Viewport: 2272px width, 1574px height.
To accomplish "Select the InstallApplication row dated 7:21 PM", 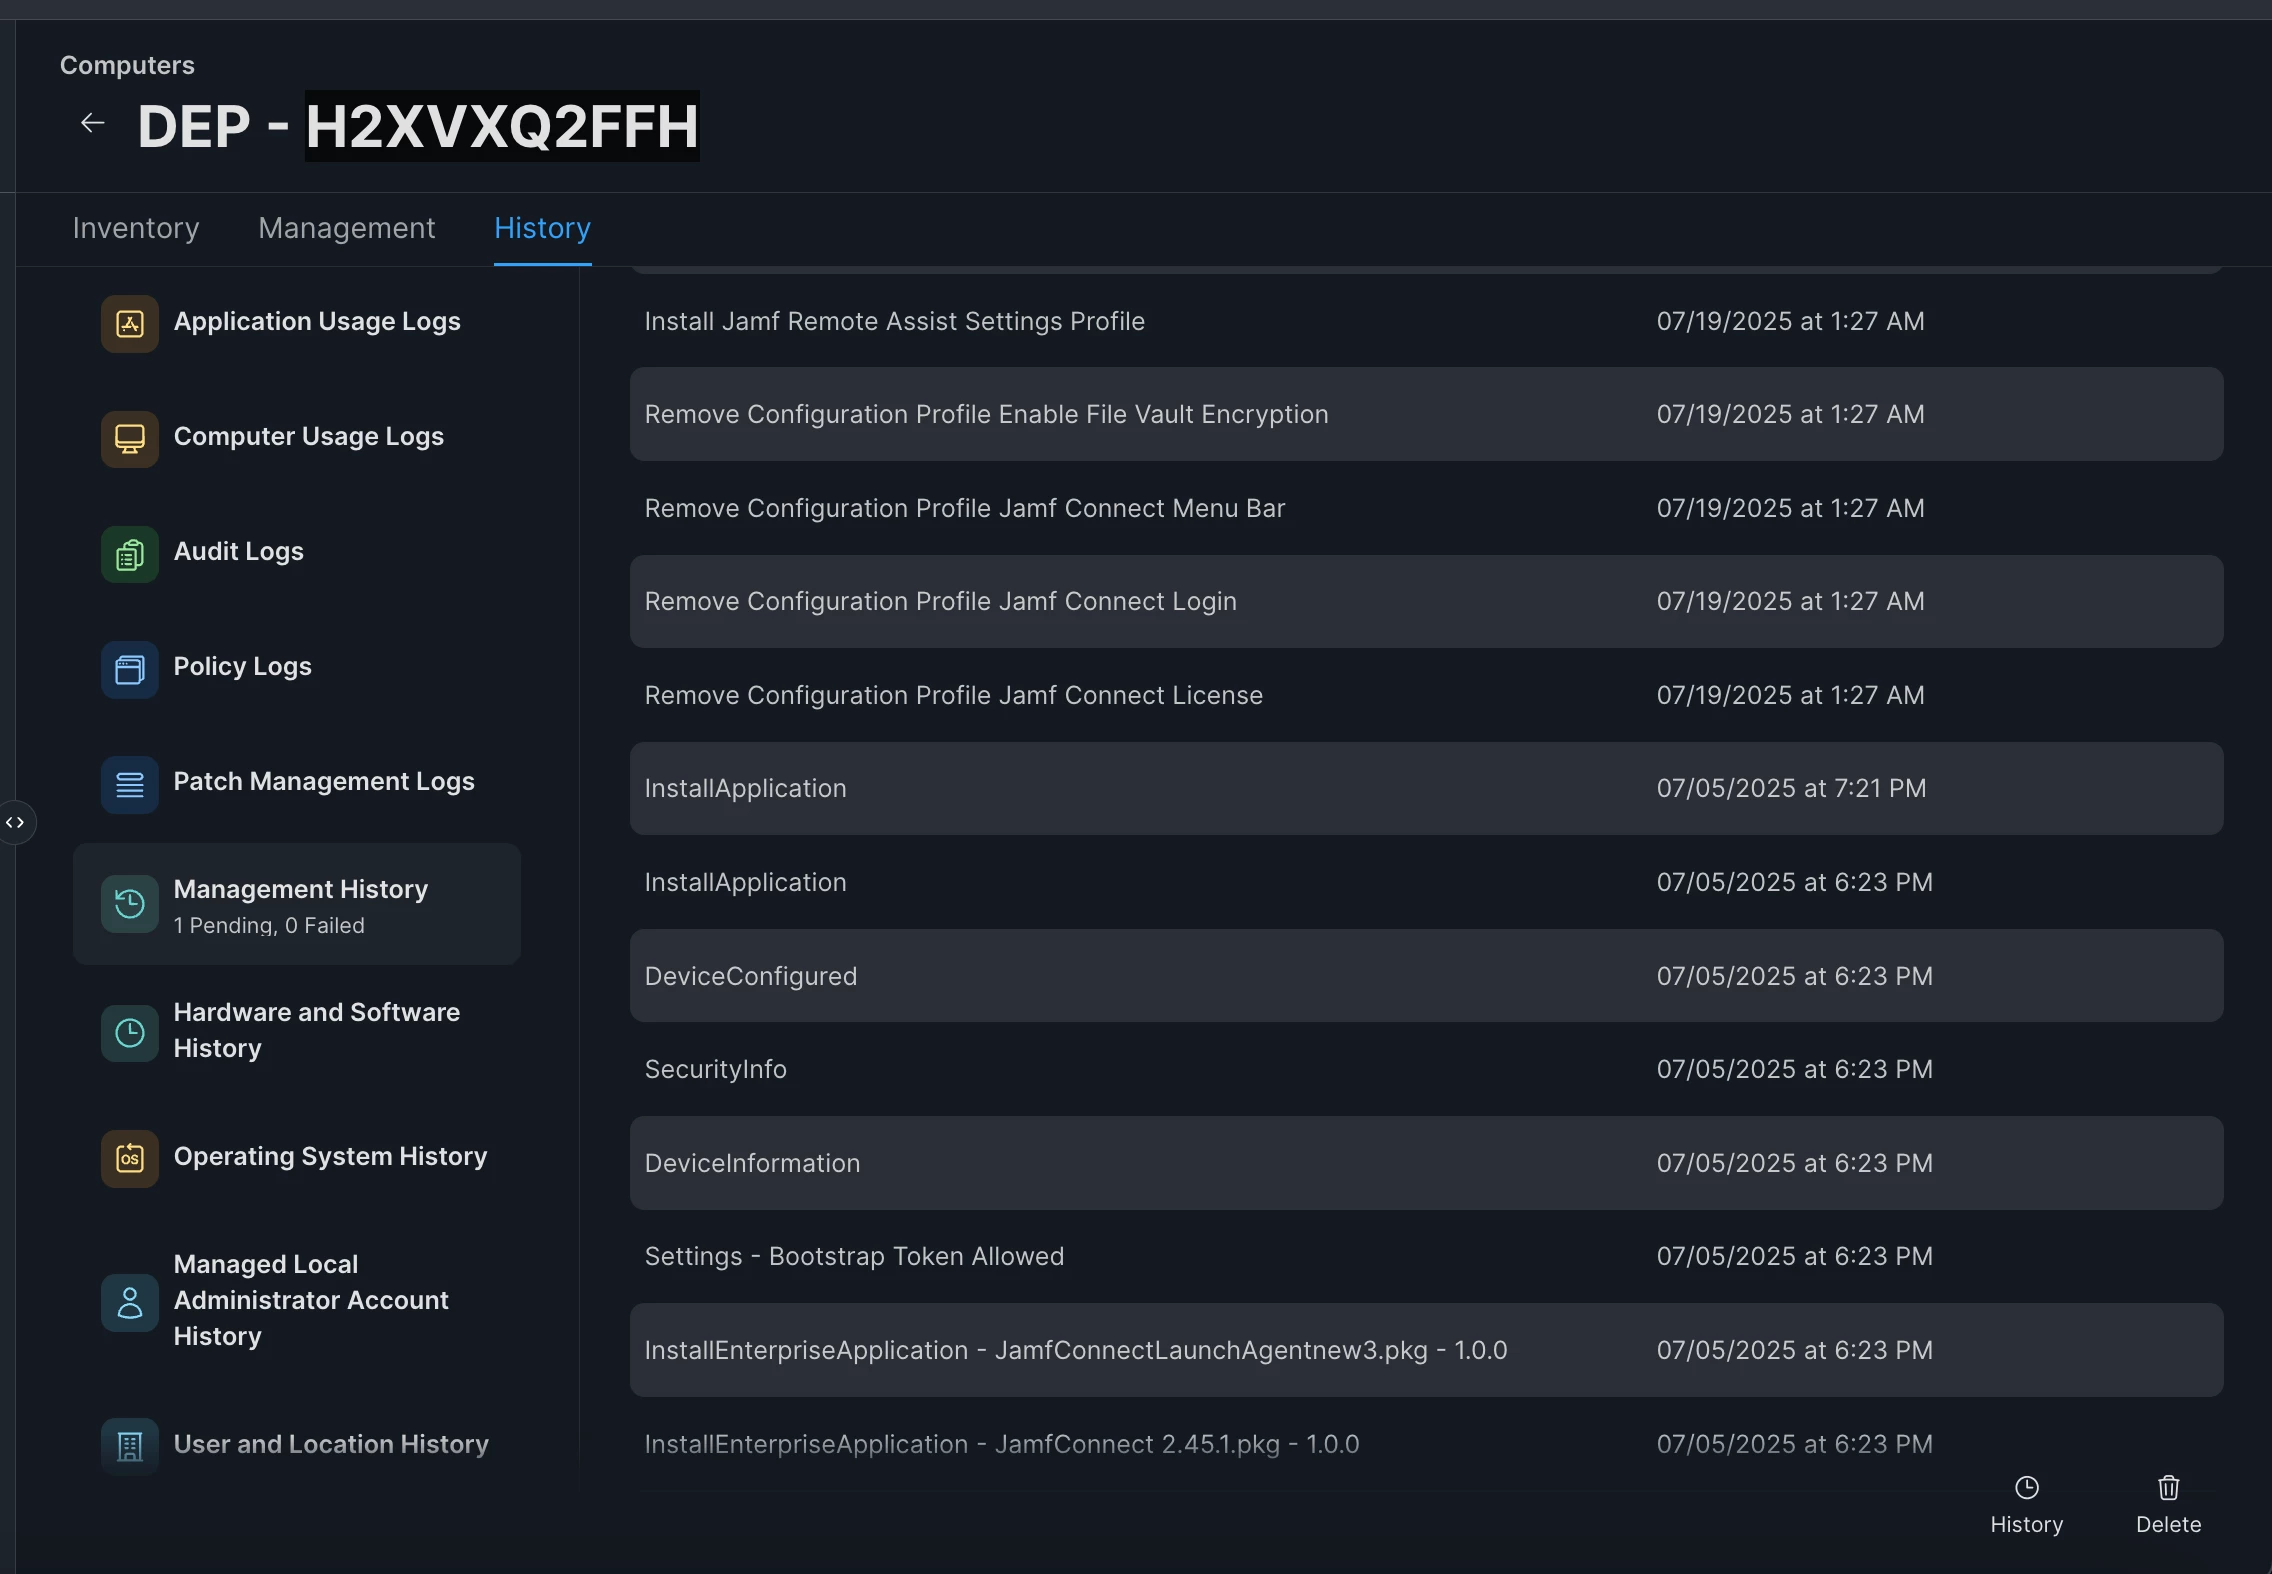I will click(x=1426, y=788).
